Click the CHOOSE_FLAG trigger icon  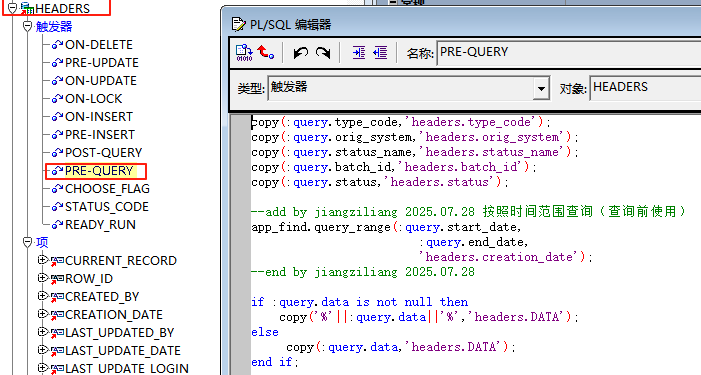pos(57,189)
